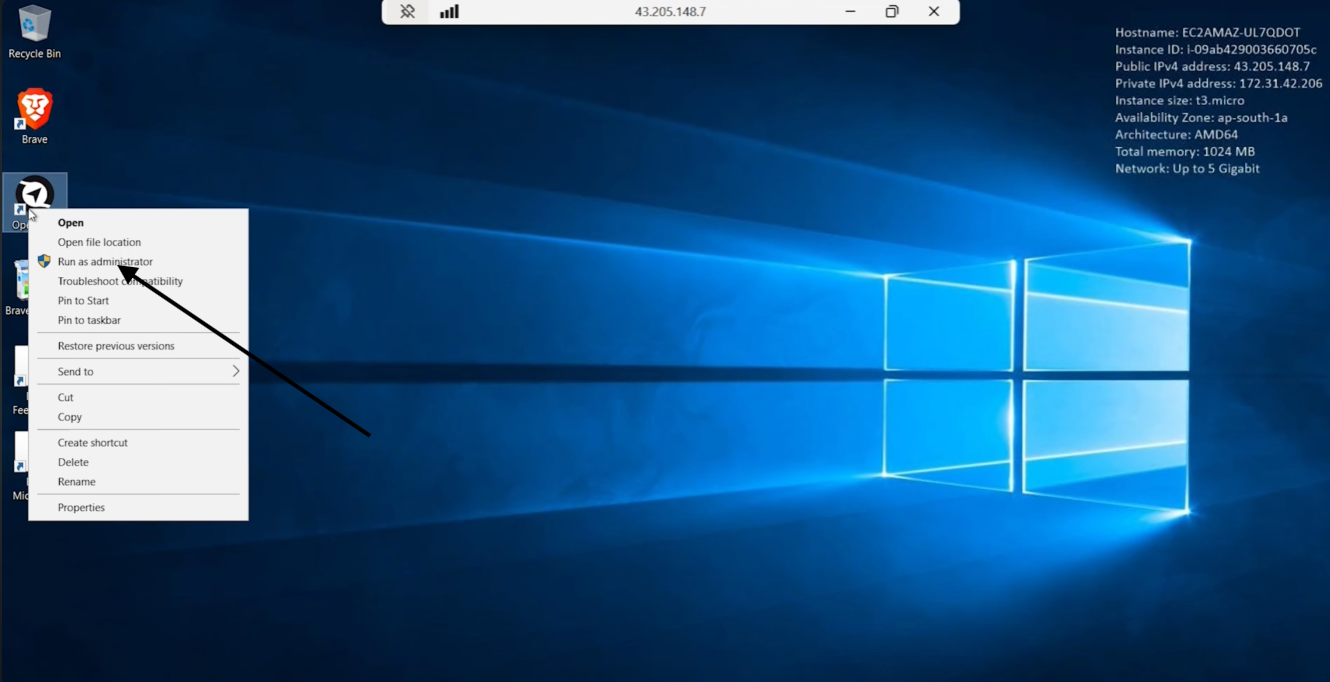Click the shield icon beside Run as administrator
Image resolution: width=1330 pixels, height=682 pixels.
pos(44,261)
